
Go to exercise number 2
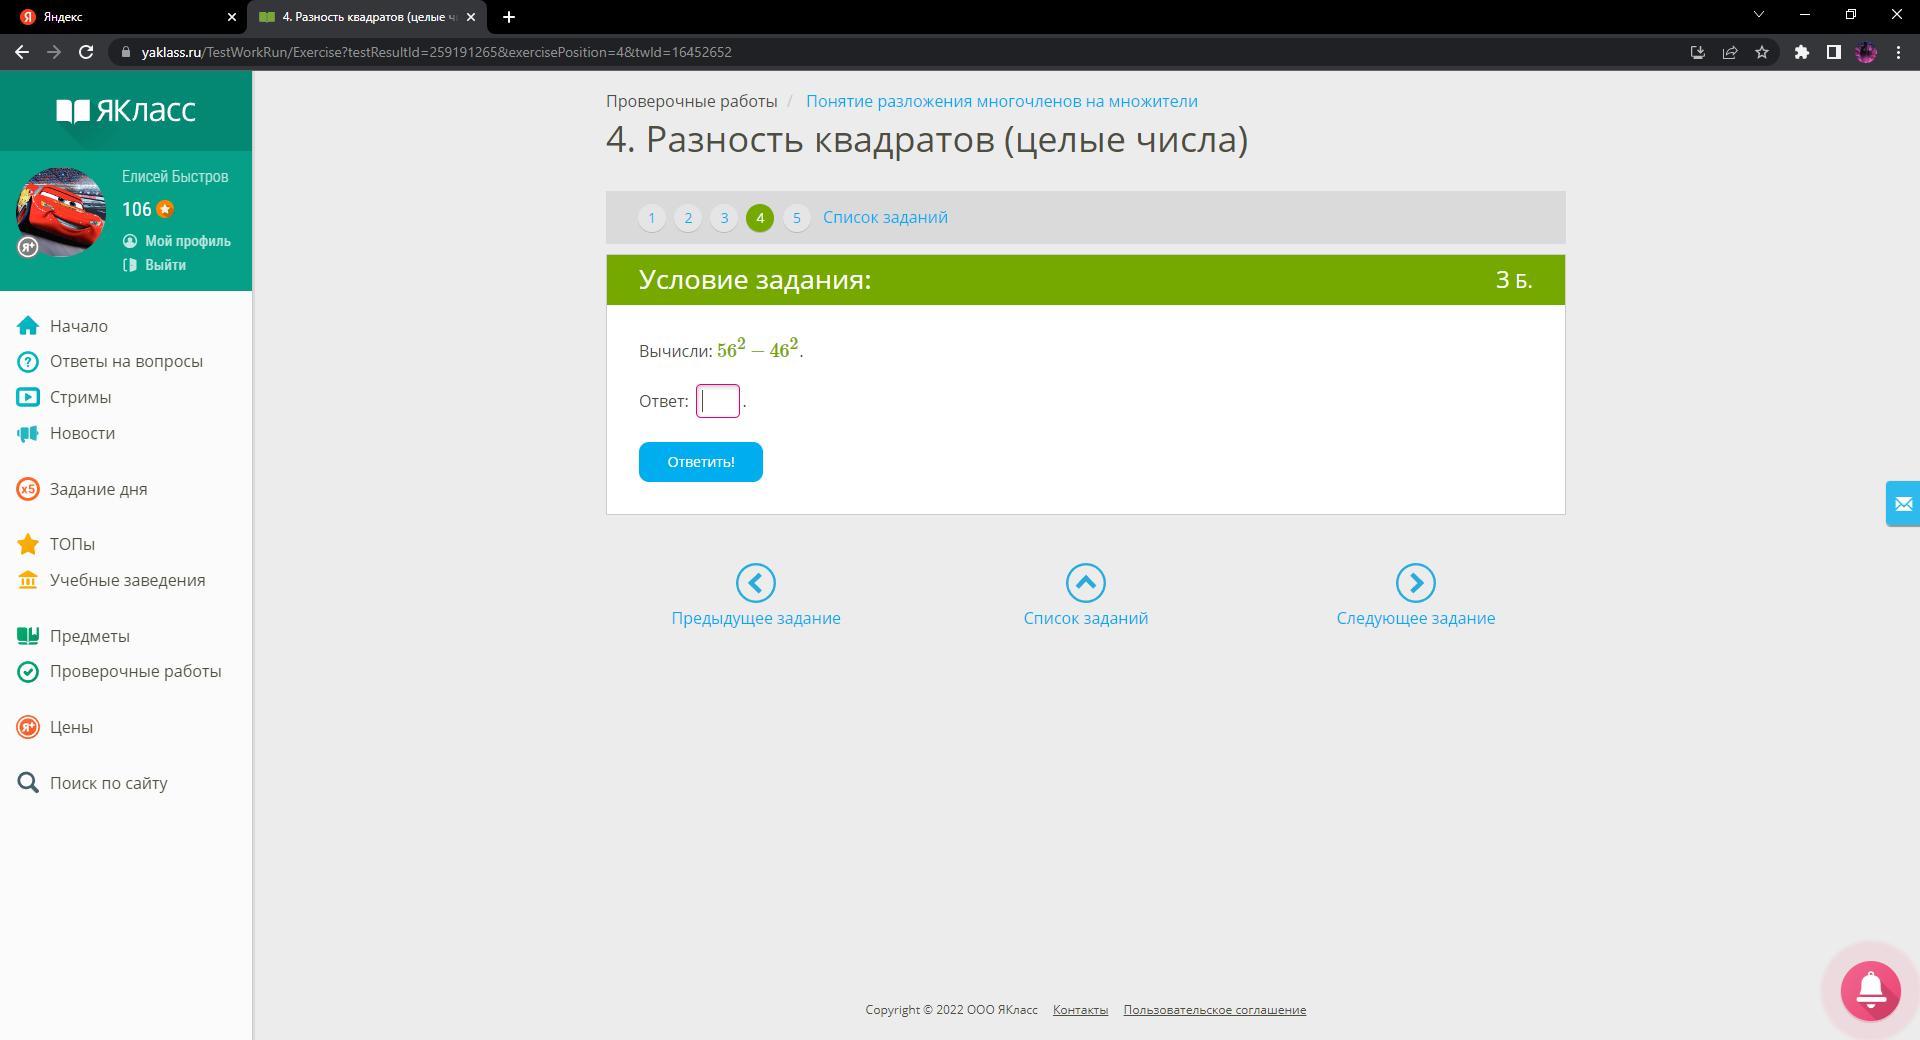(688, 218)
